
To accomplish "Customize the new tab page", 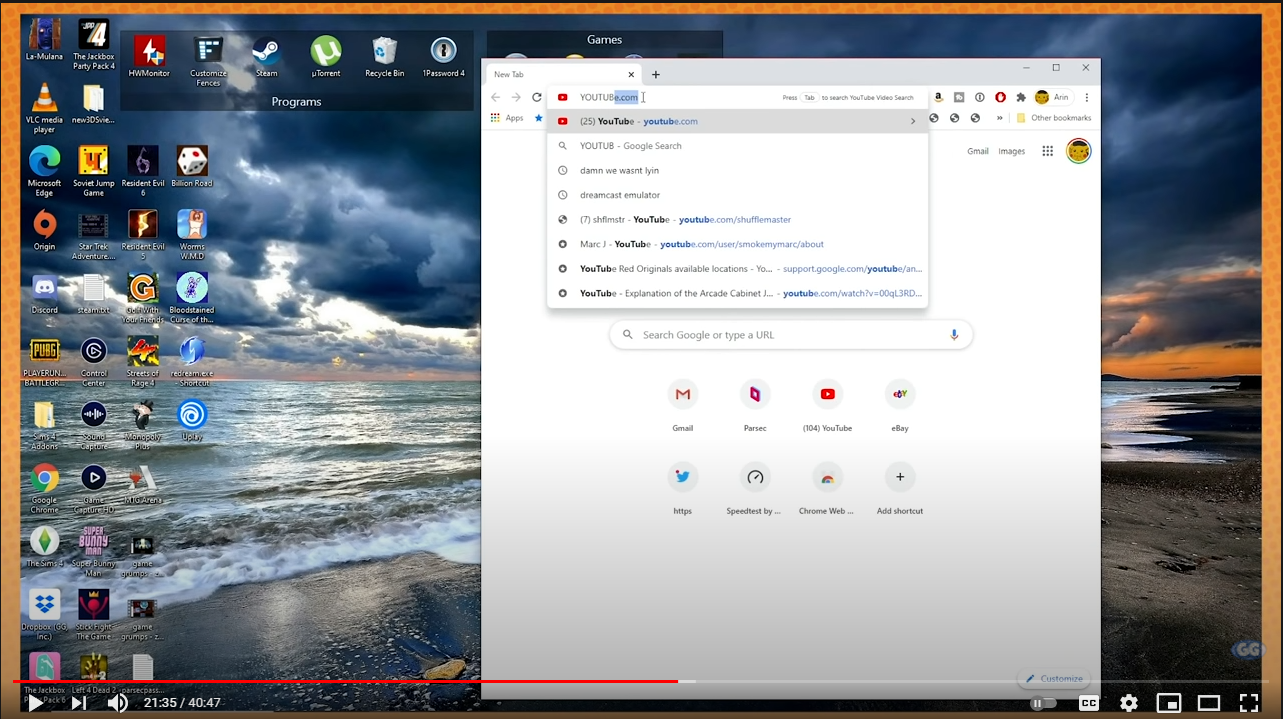I will (x=1054, y=678).
